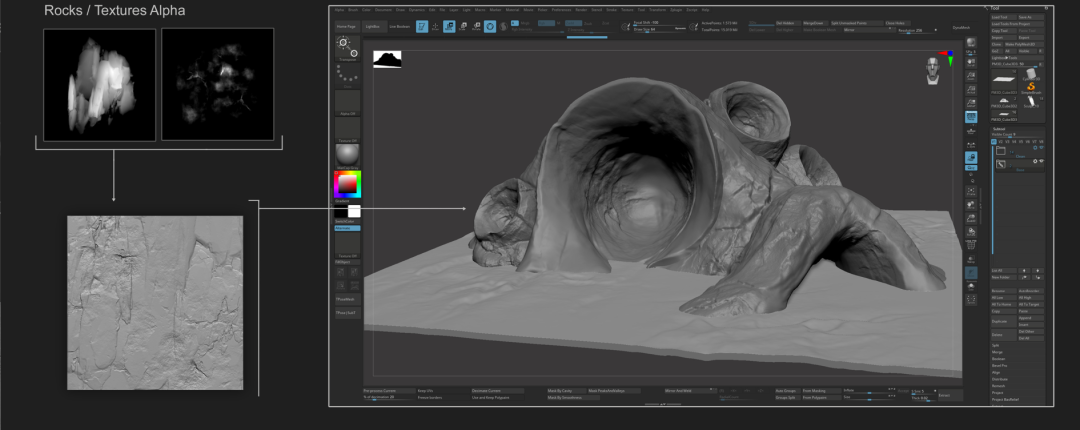Select the Cylinder3D tool icon
Screen dimensions: 1080x430
pos(1031,74)
